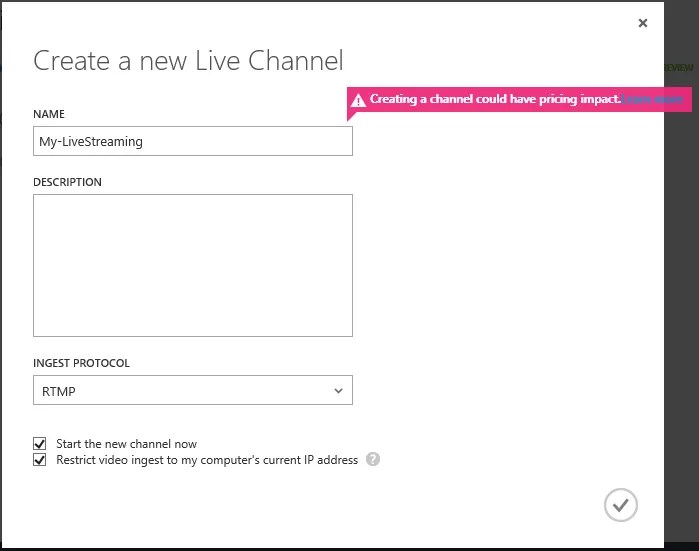Click the NAME field label

[49, 114]
